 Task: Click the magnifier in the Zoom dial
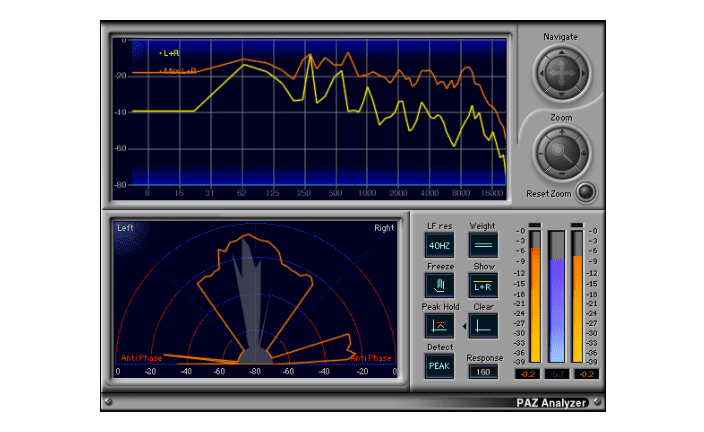coord(561,153)
